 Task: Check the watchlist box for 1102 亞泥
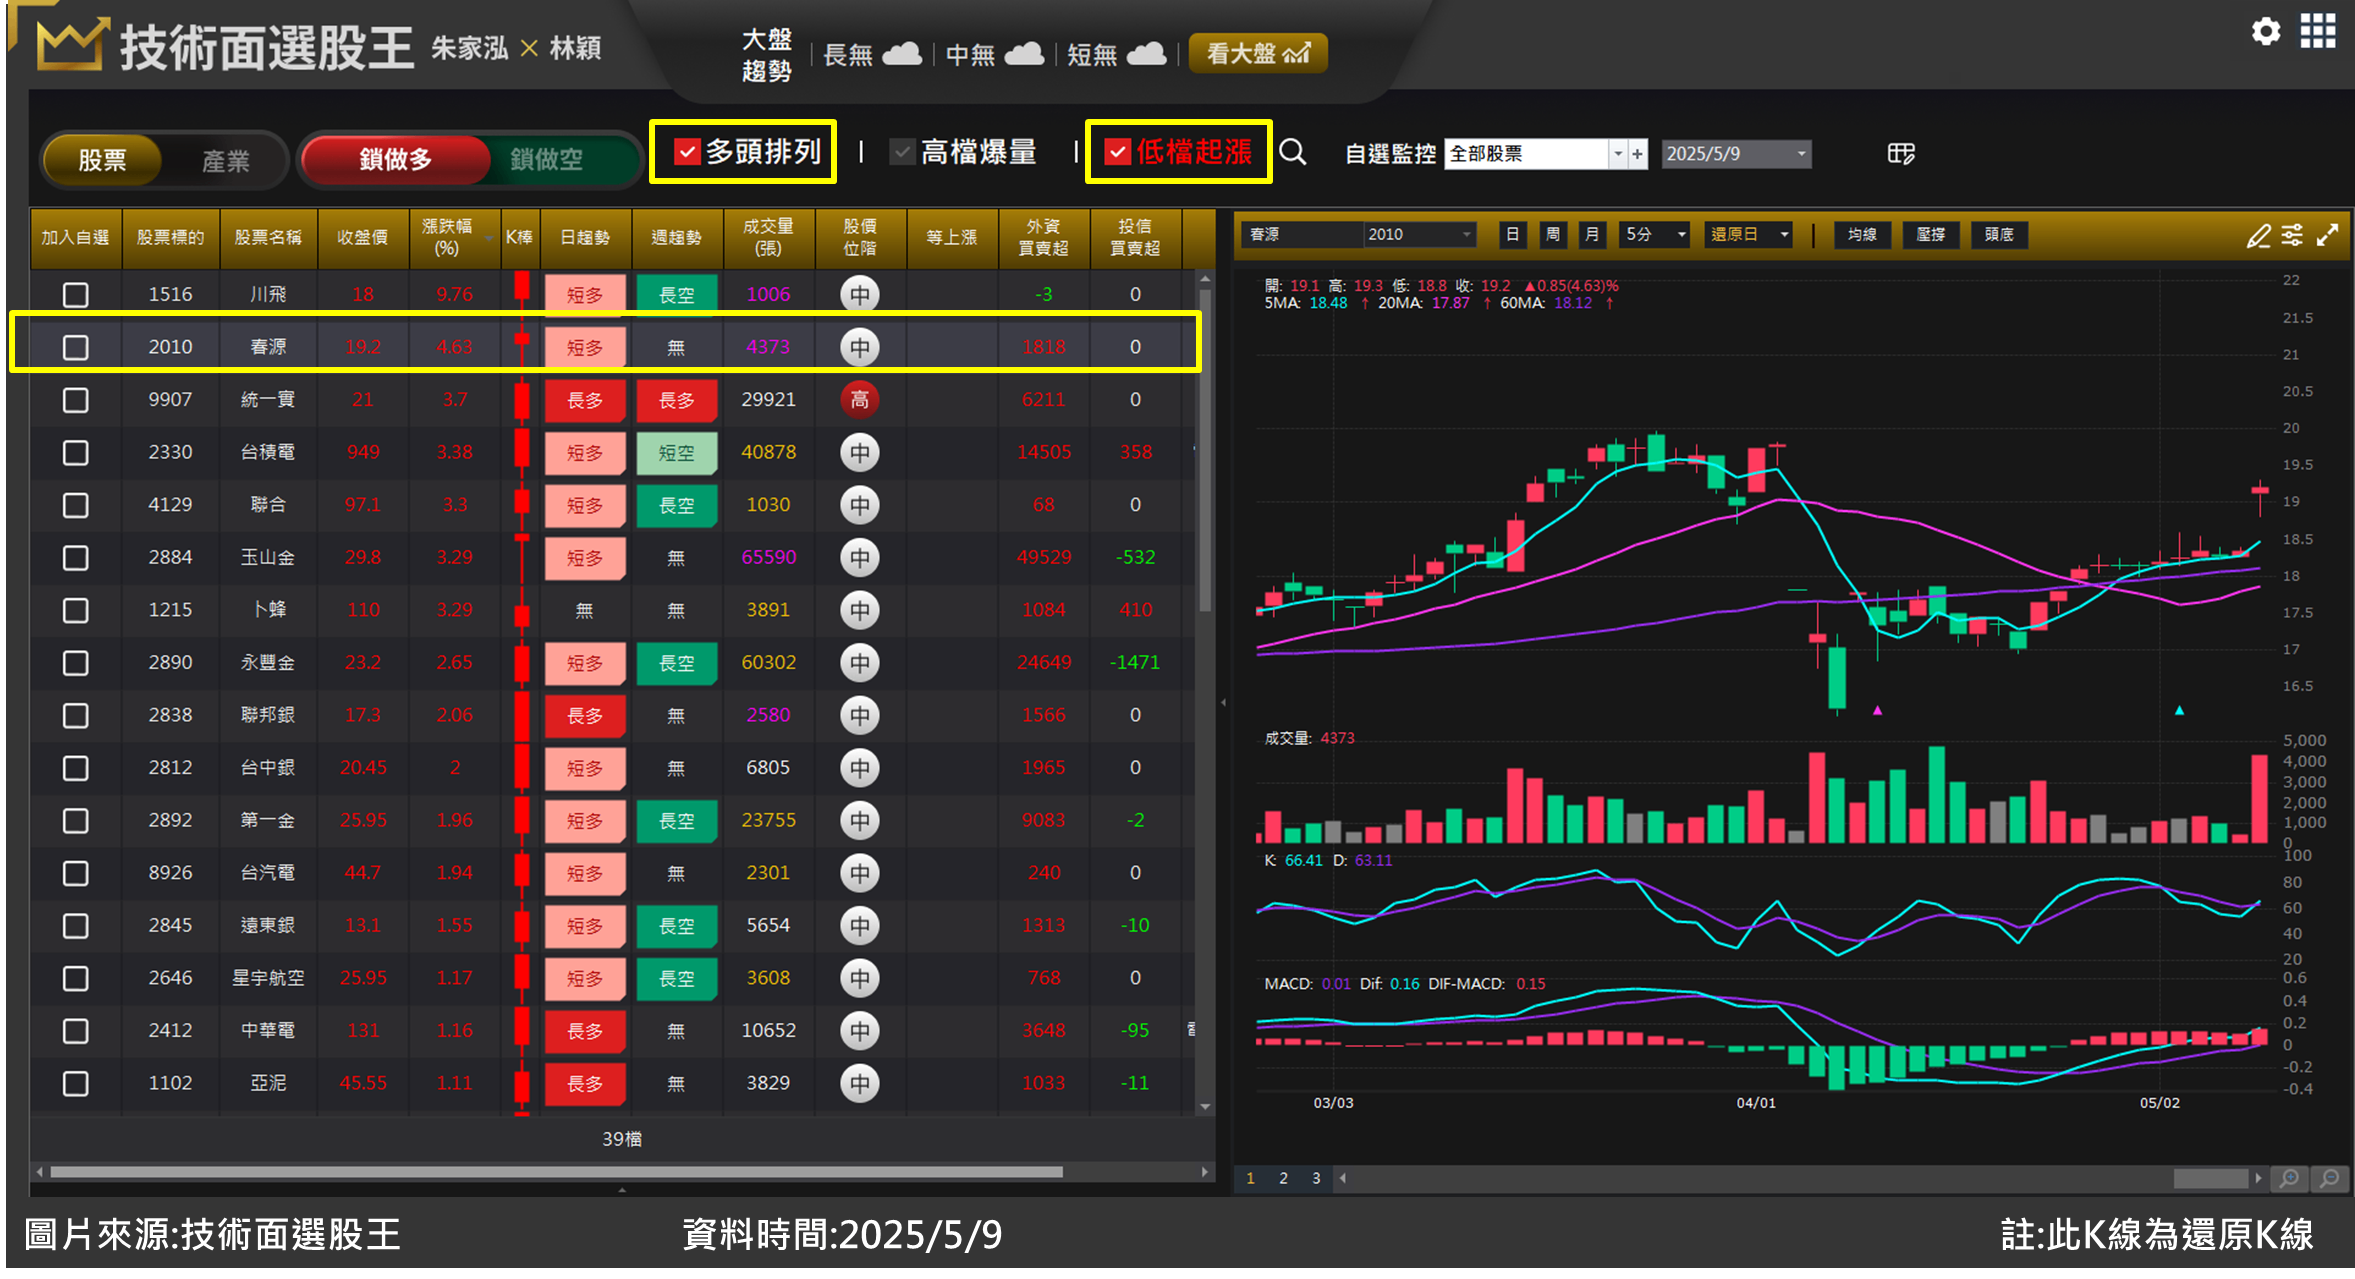tap(75, 1084)
